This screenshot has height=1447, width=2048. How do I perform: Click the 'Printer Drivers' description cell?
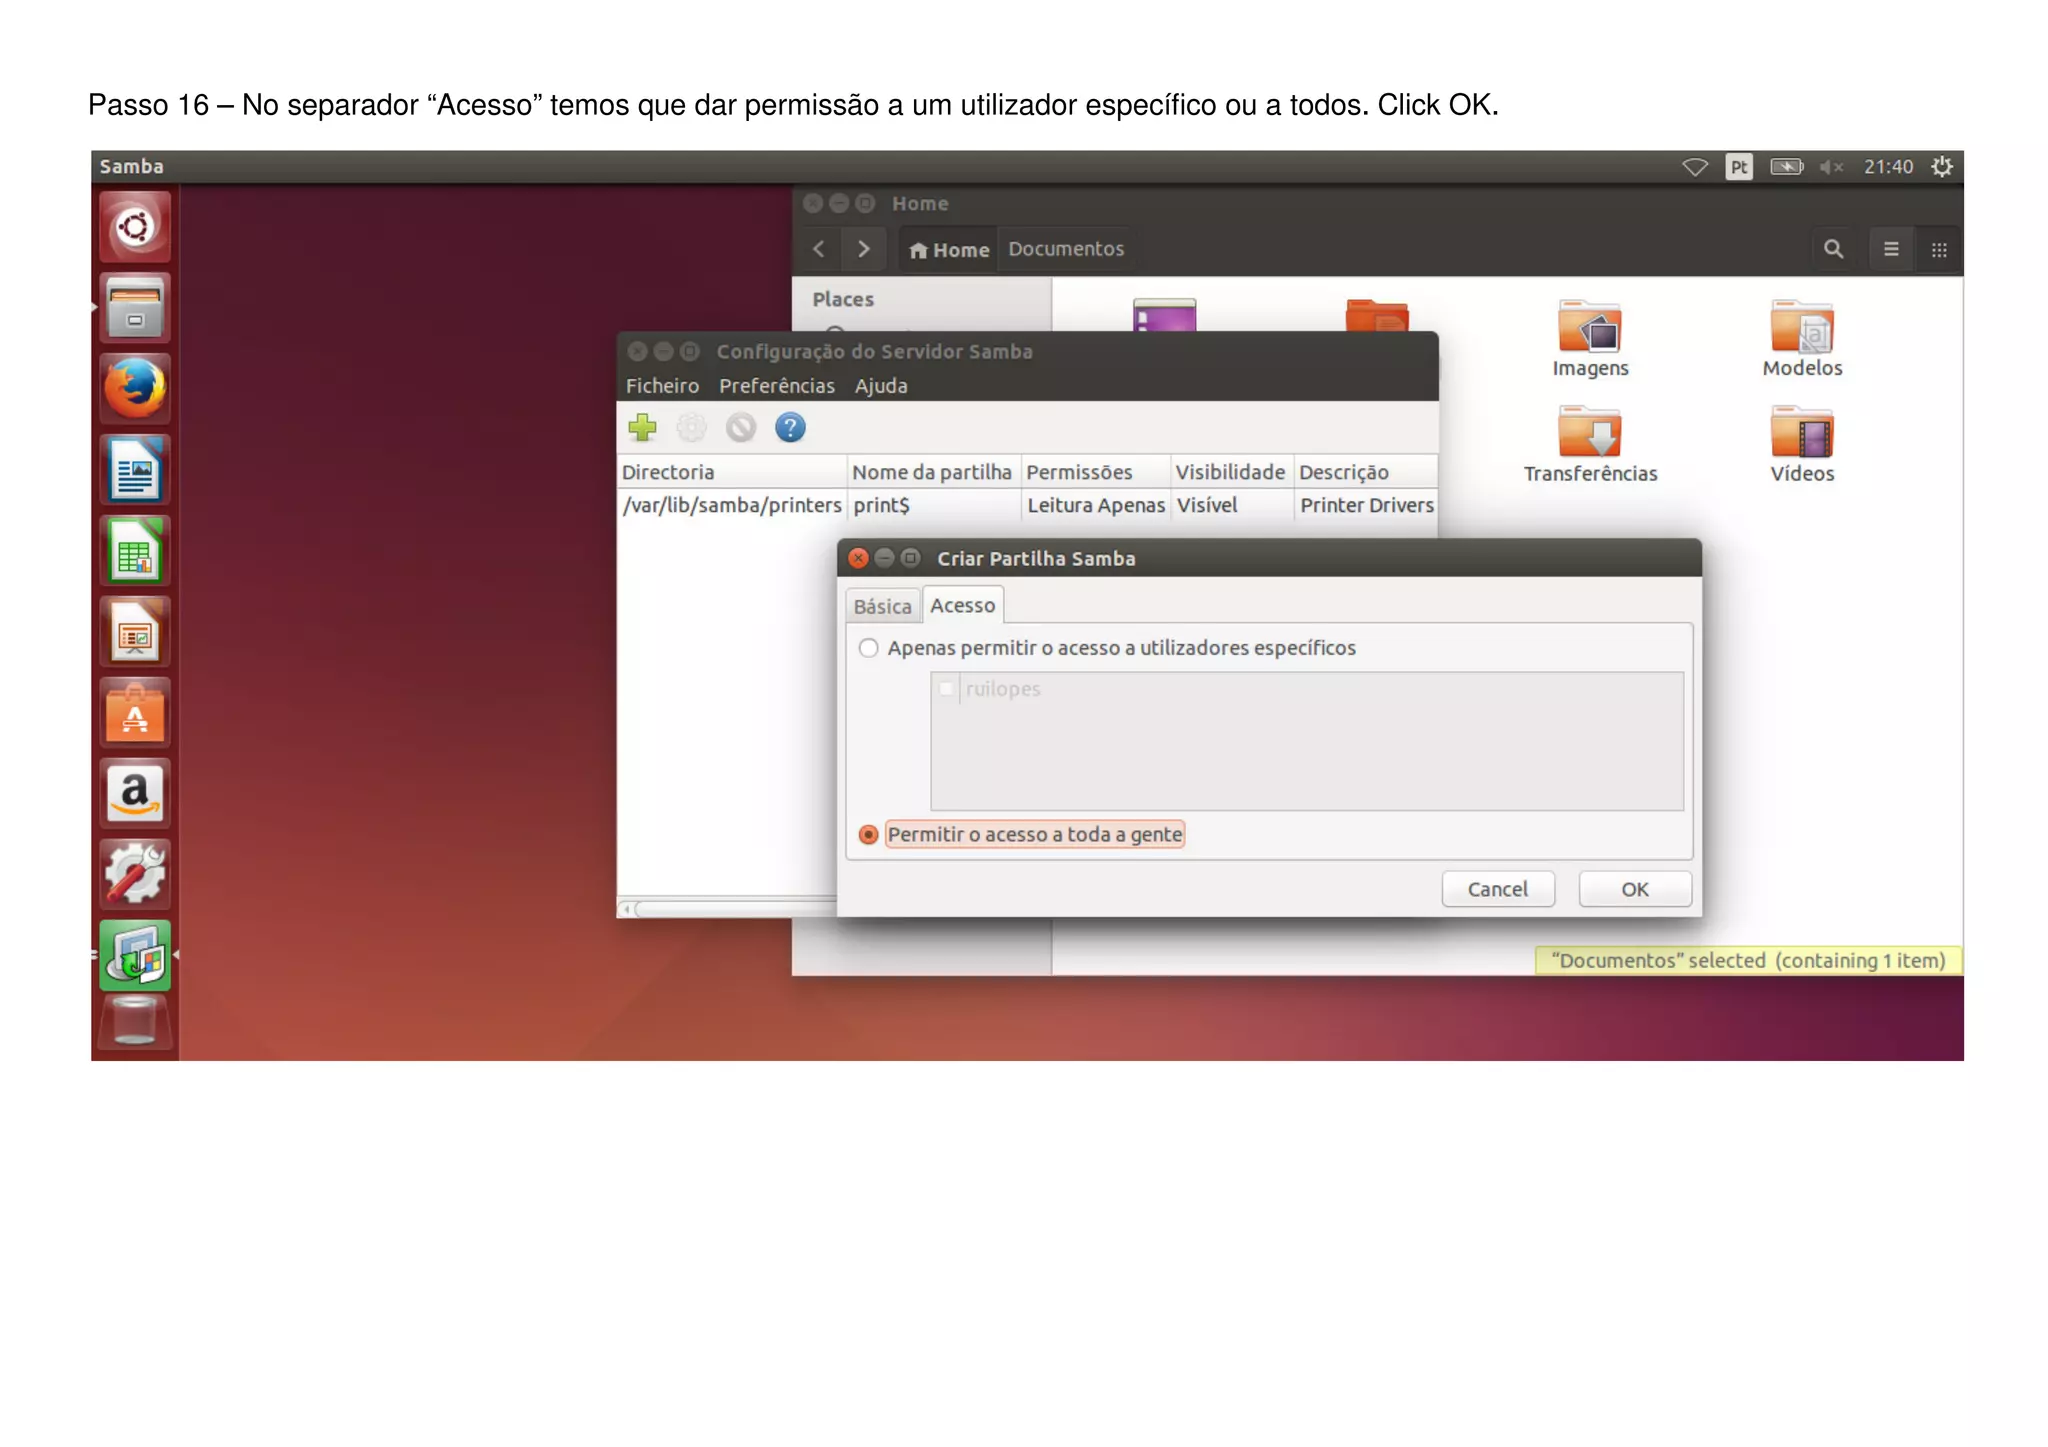pos(1367,506)
